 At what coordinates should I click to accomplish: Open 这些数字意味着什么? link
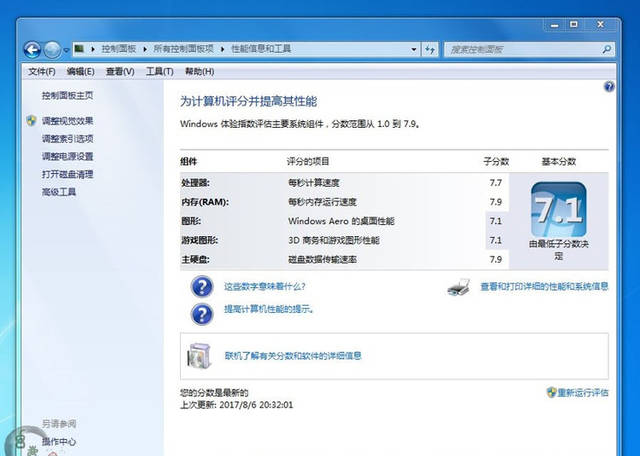click(x=264, y=287)
